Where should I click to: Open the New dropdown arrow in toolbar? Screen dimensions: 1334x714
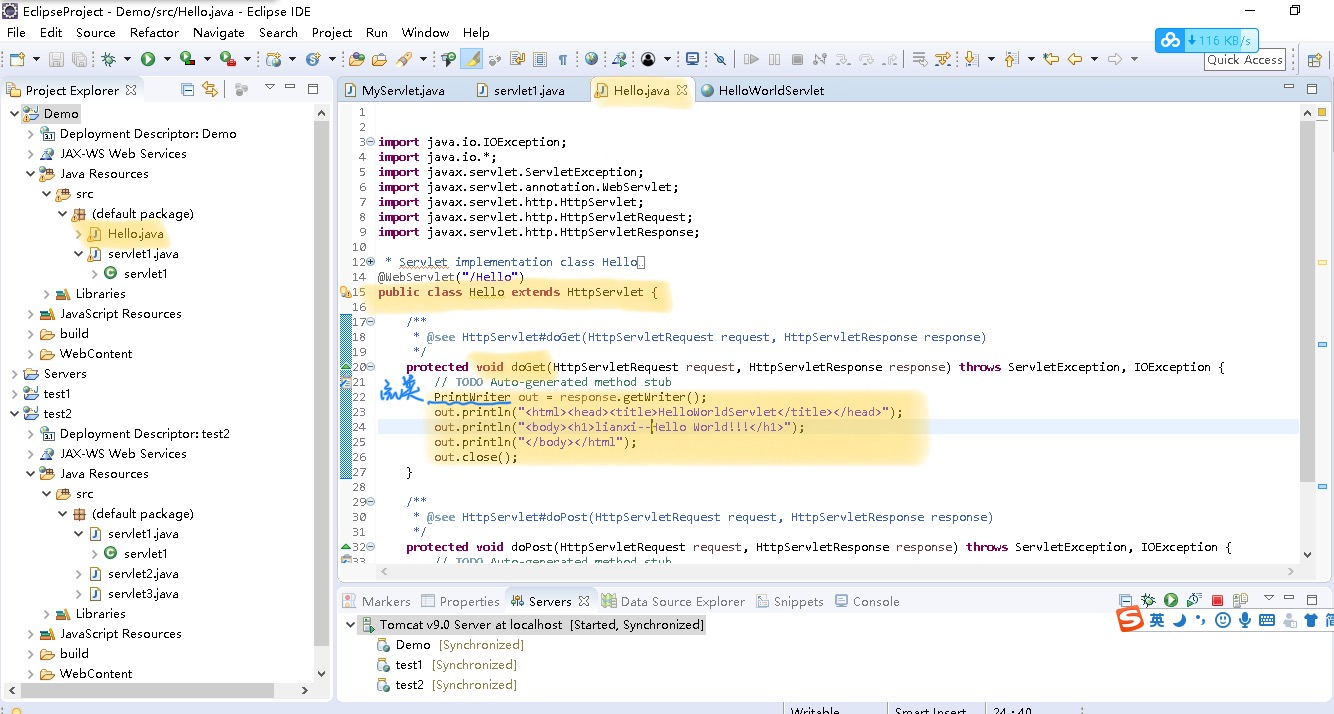tap(37, 59)
